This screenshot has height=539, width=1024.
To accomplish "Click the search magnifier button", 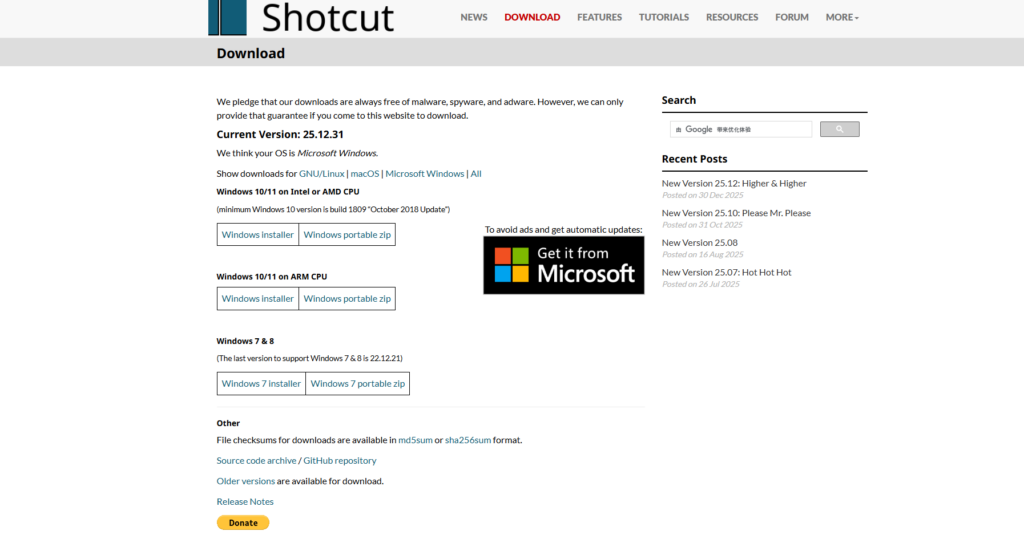I will pos(839,129).
